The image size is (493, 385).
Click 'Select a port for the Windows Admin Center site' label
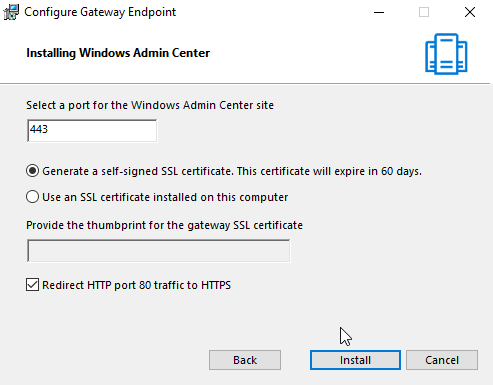pyautogui.click(x=150, y=105)
